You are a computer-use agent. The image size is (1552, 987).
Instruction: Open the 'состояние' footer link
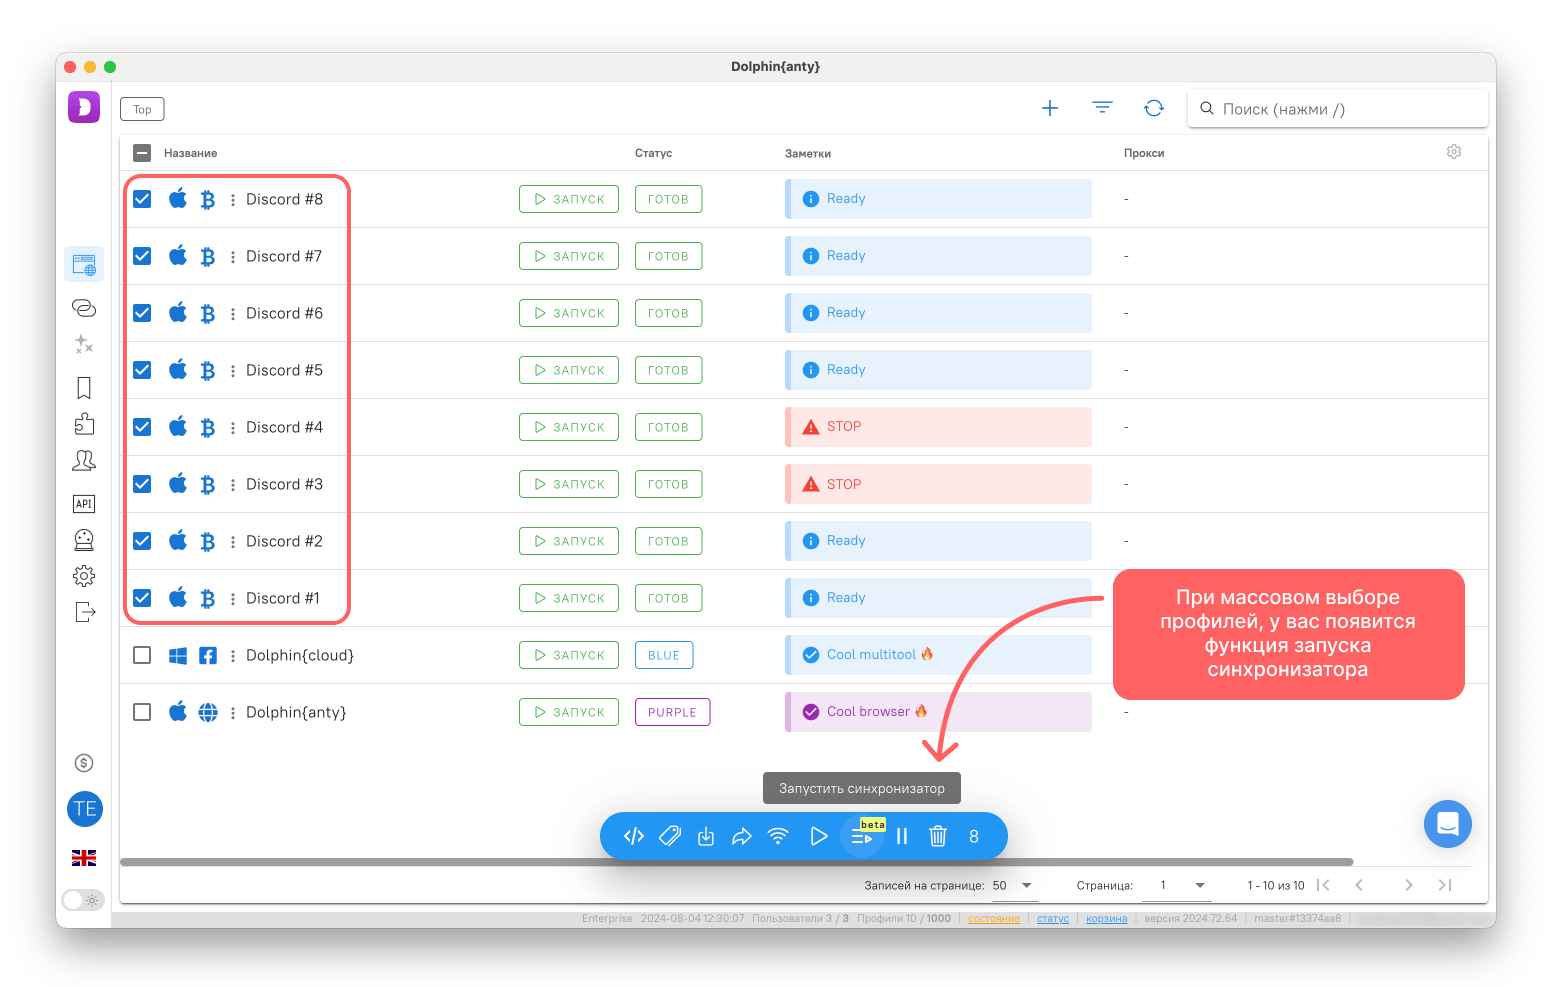pyautogui.click(x=994, y=918)
